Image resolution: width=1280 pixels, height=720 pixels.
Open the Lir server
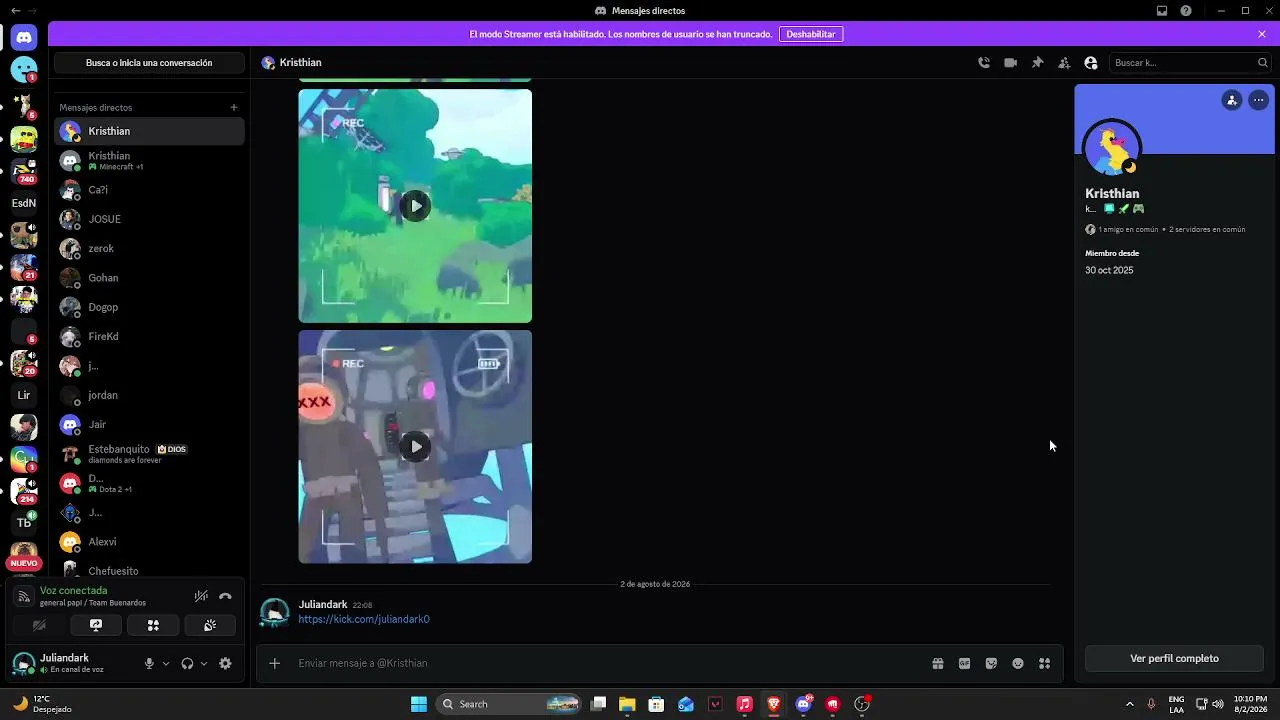[24, 395]
